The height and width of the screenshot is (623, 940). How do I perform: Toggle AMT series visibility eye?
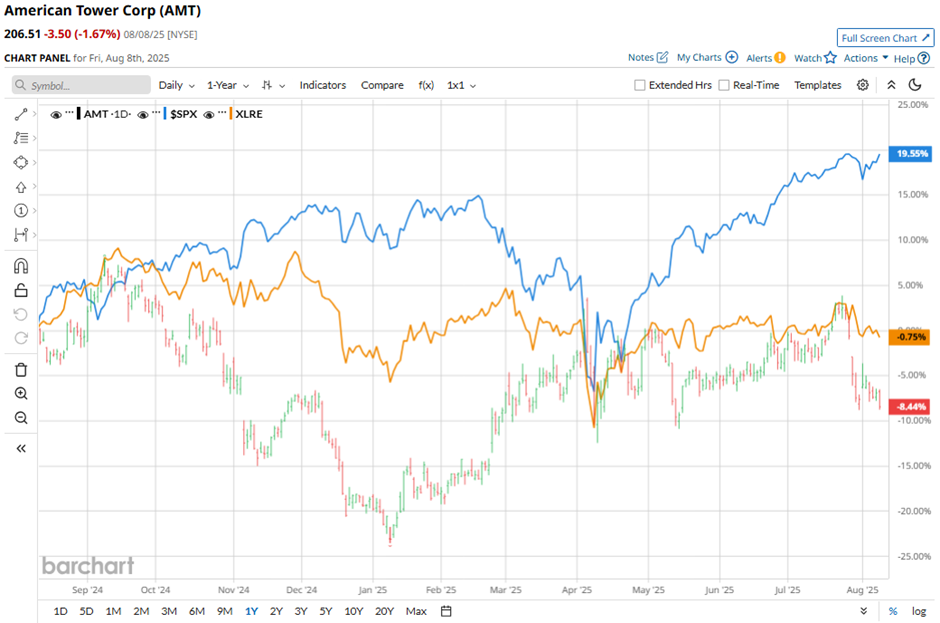pos(56,114)
